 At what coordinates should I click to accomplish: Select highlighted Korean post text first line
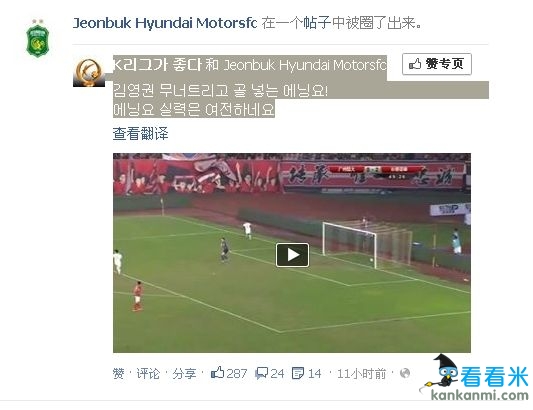[220, 90]
